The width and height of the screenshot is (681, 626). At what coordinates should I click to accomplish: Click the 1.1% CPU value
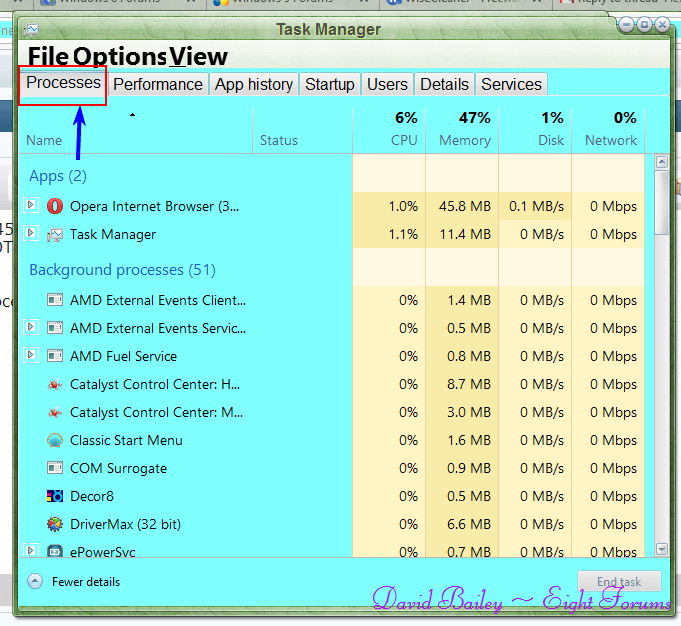point(403,234)
